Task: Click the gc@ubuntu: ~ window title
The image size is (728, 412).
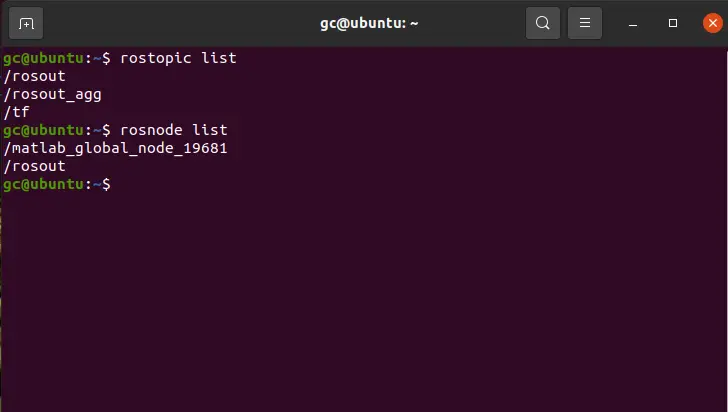Action: pos(369,23)
